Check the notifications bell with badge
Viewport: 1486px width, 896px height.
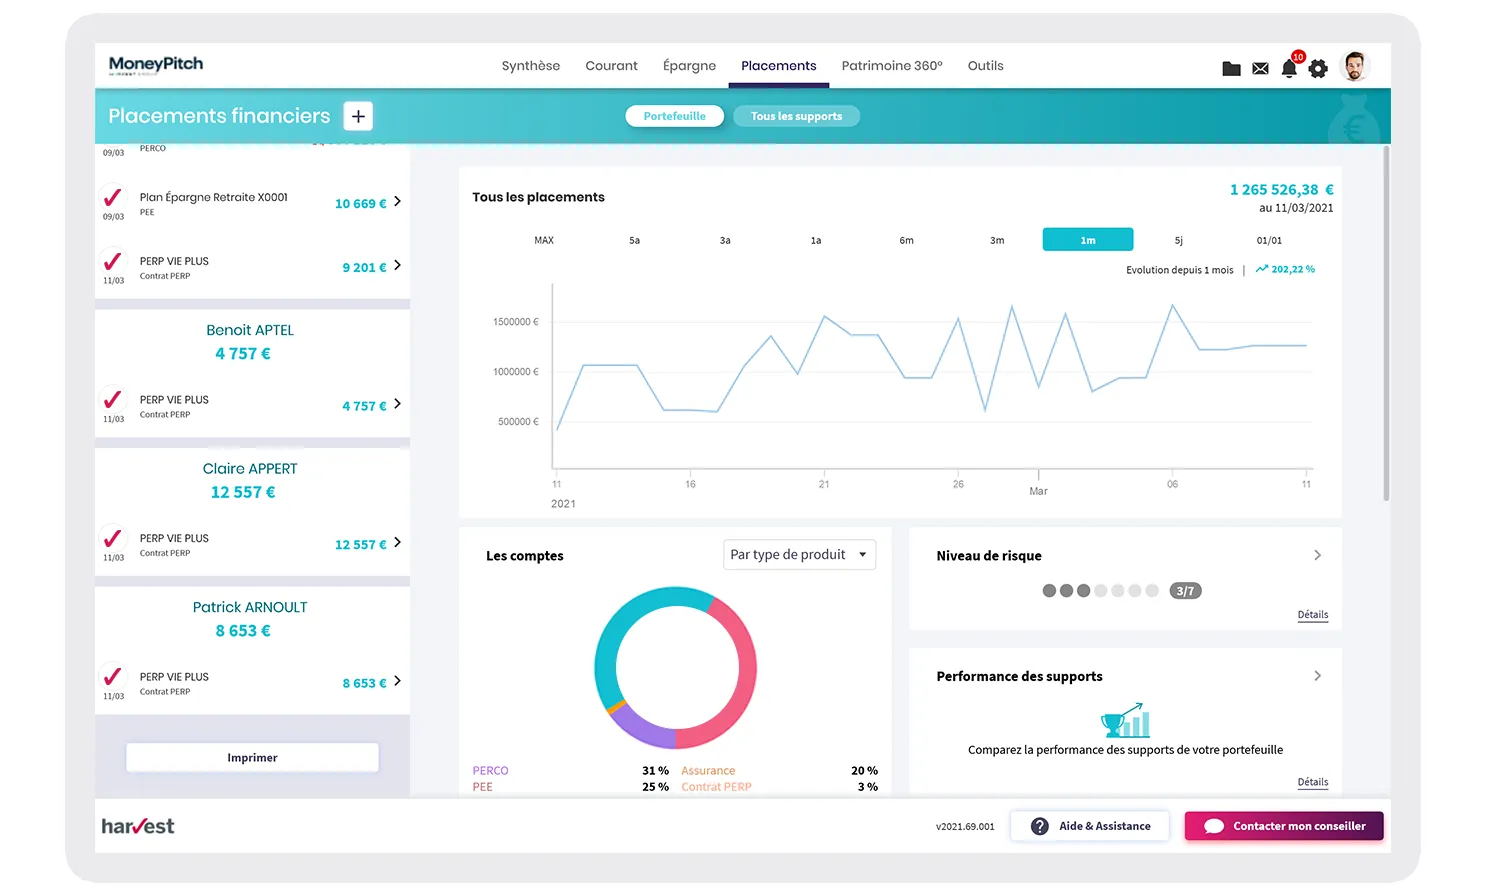point(1291,66)
